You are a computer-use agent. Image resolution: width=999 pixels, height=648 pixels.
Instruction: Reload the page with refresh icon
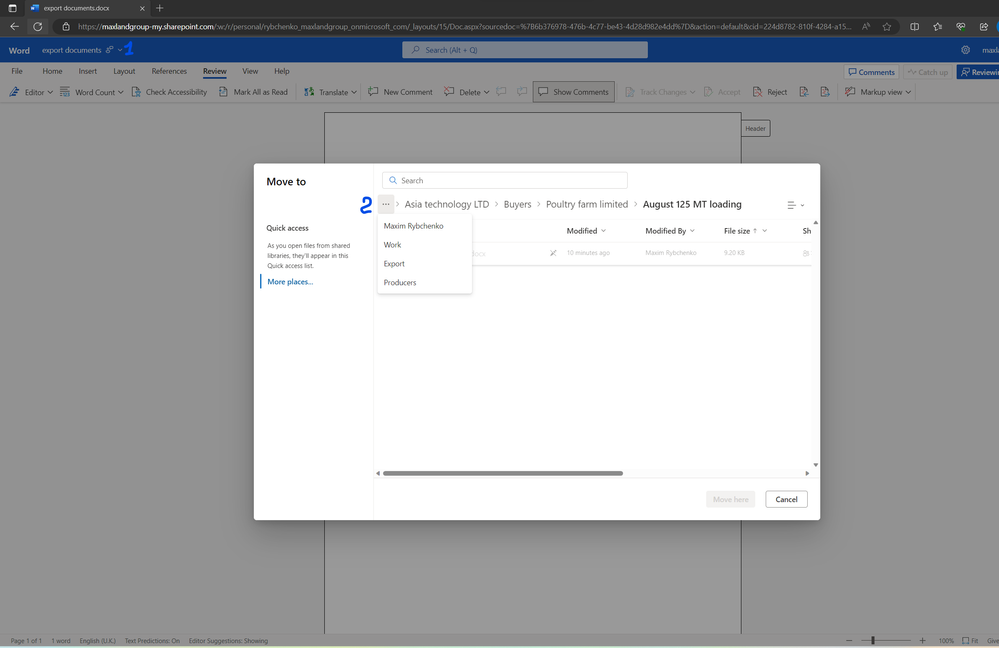click(38, 27)
